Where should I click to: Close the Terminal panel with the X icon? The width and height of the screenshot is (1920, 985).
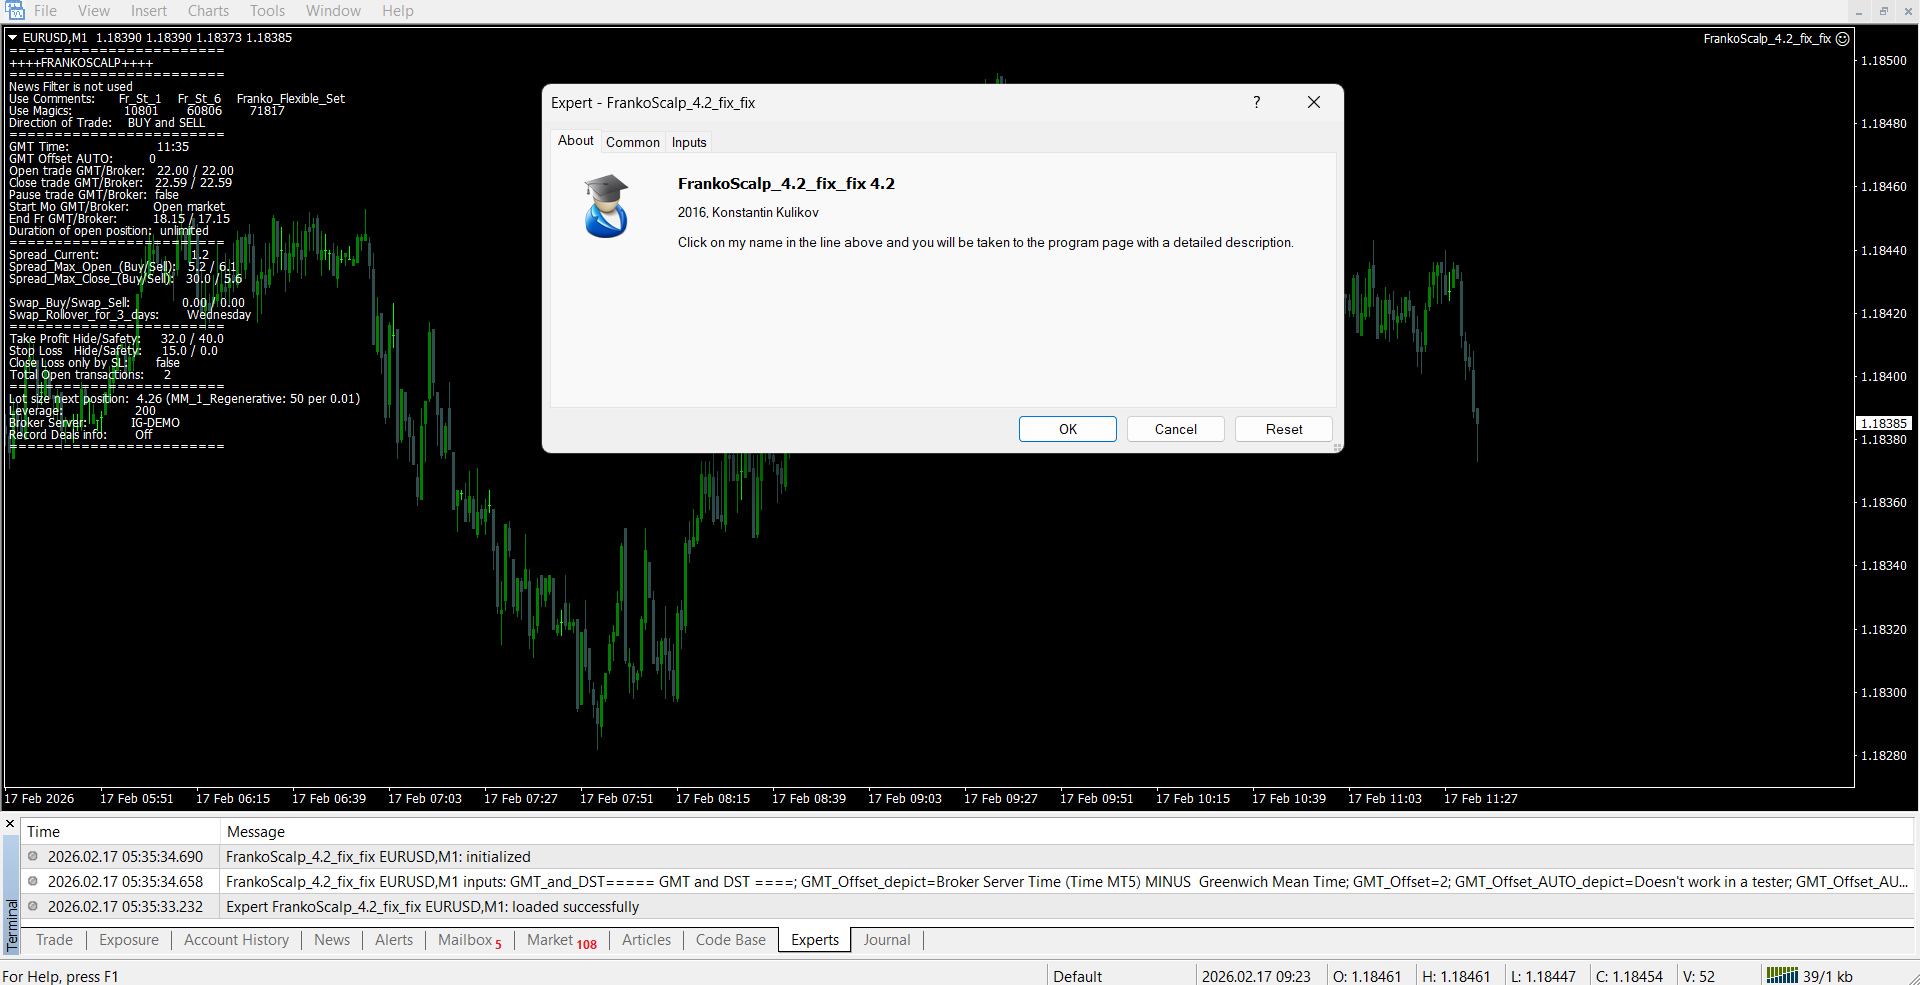[x=10, y=824]
